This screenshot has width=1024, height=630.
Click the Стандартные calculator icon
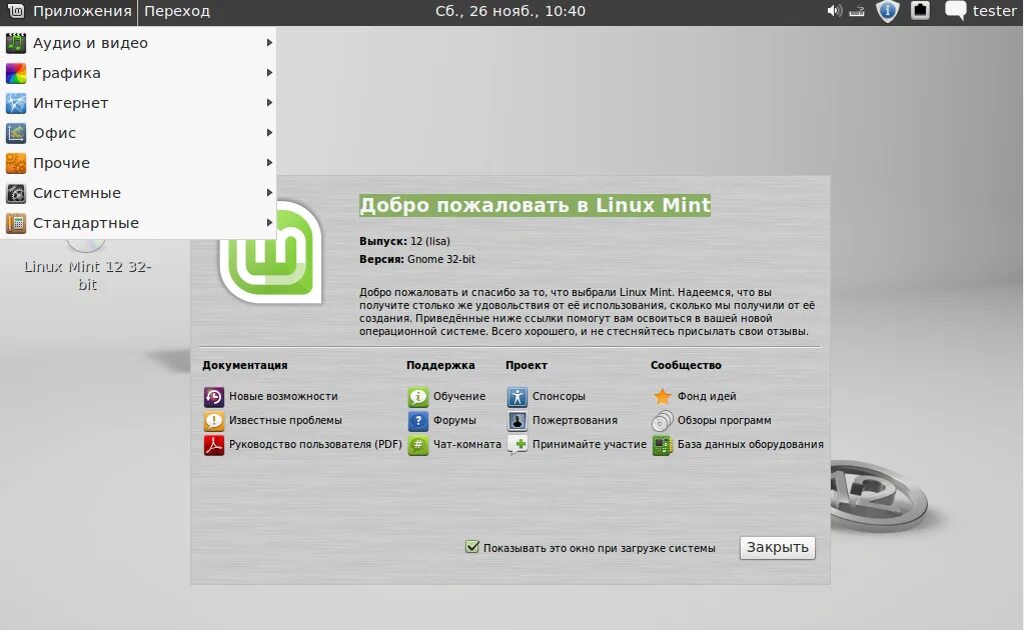click(x=16, y=223)
